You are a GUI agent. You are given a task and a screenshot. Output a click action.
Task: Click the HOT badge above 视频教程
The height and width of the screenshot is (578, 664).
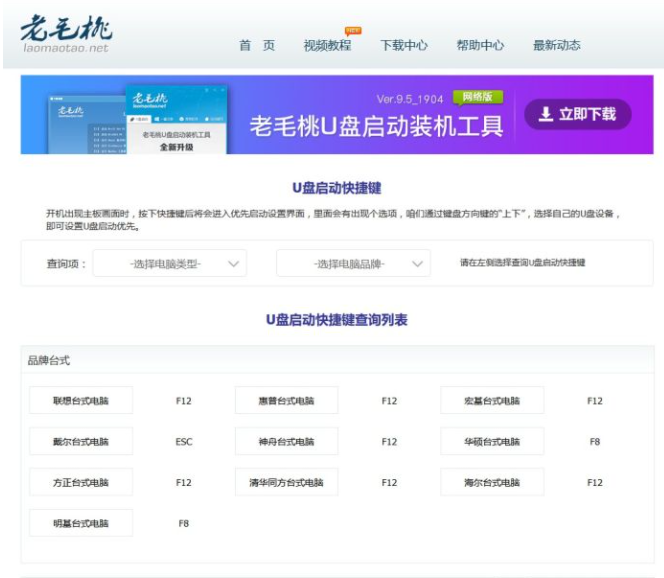point(352,31)
